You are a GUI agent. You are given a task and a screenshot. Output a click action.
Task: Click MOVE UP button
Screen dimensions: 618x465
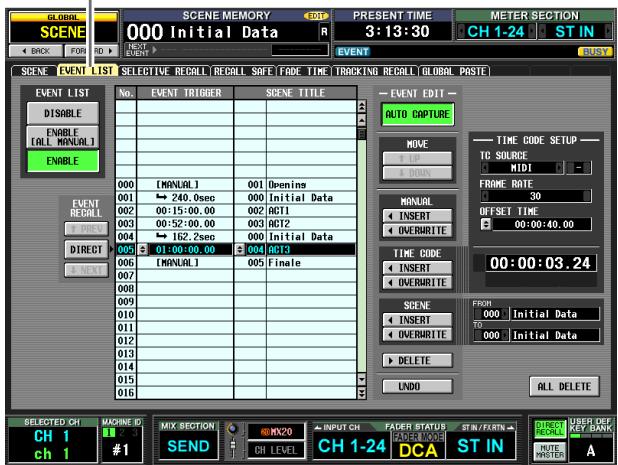coord(417,158)
